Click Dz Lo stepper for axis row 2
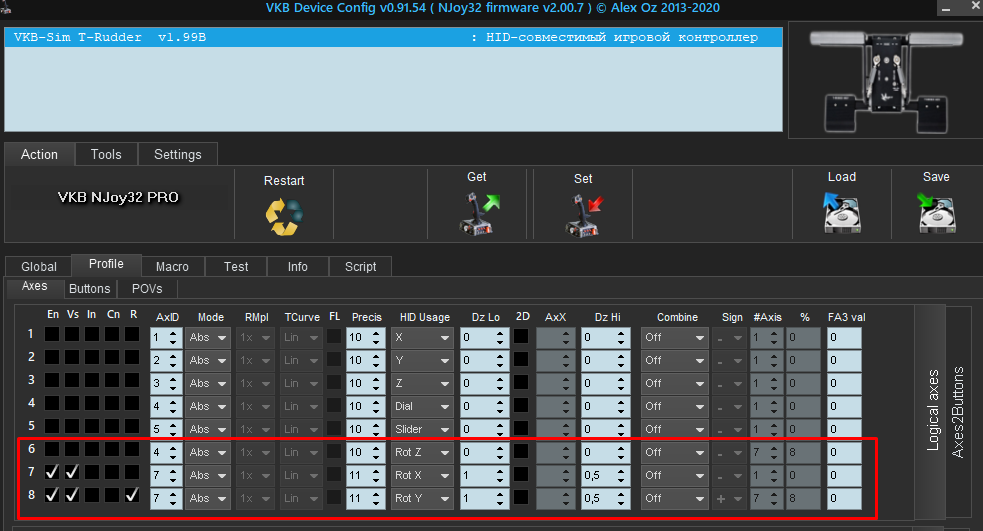Viewport: 983px width, 531px height. (x=500, y=360)
